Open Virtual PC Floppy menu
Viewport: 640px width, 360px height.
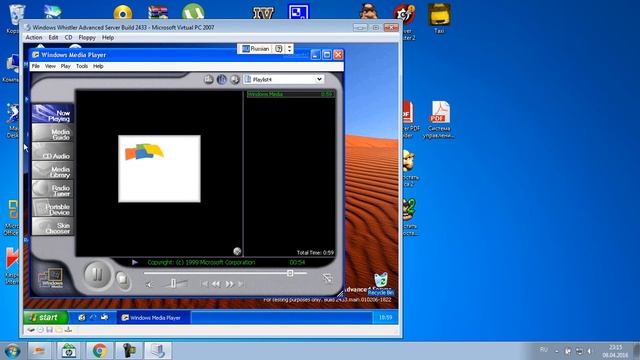pyautogui.click(x=87, y=38)
